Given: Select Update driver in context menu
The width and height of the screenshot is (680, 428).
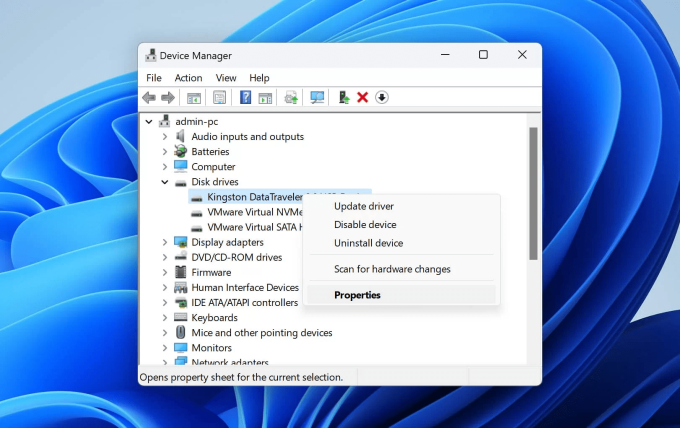Looking at the screenshot, I should tap(363, 206).
